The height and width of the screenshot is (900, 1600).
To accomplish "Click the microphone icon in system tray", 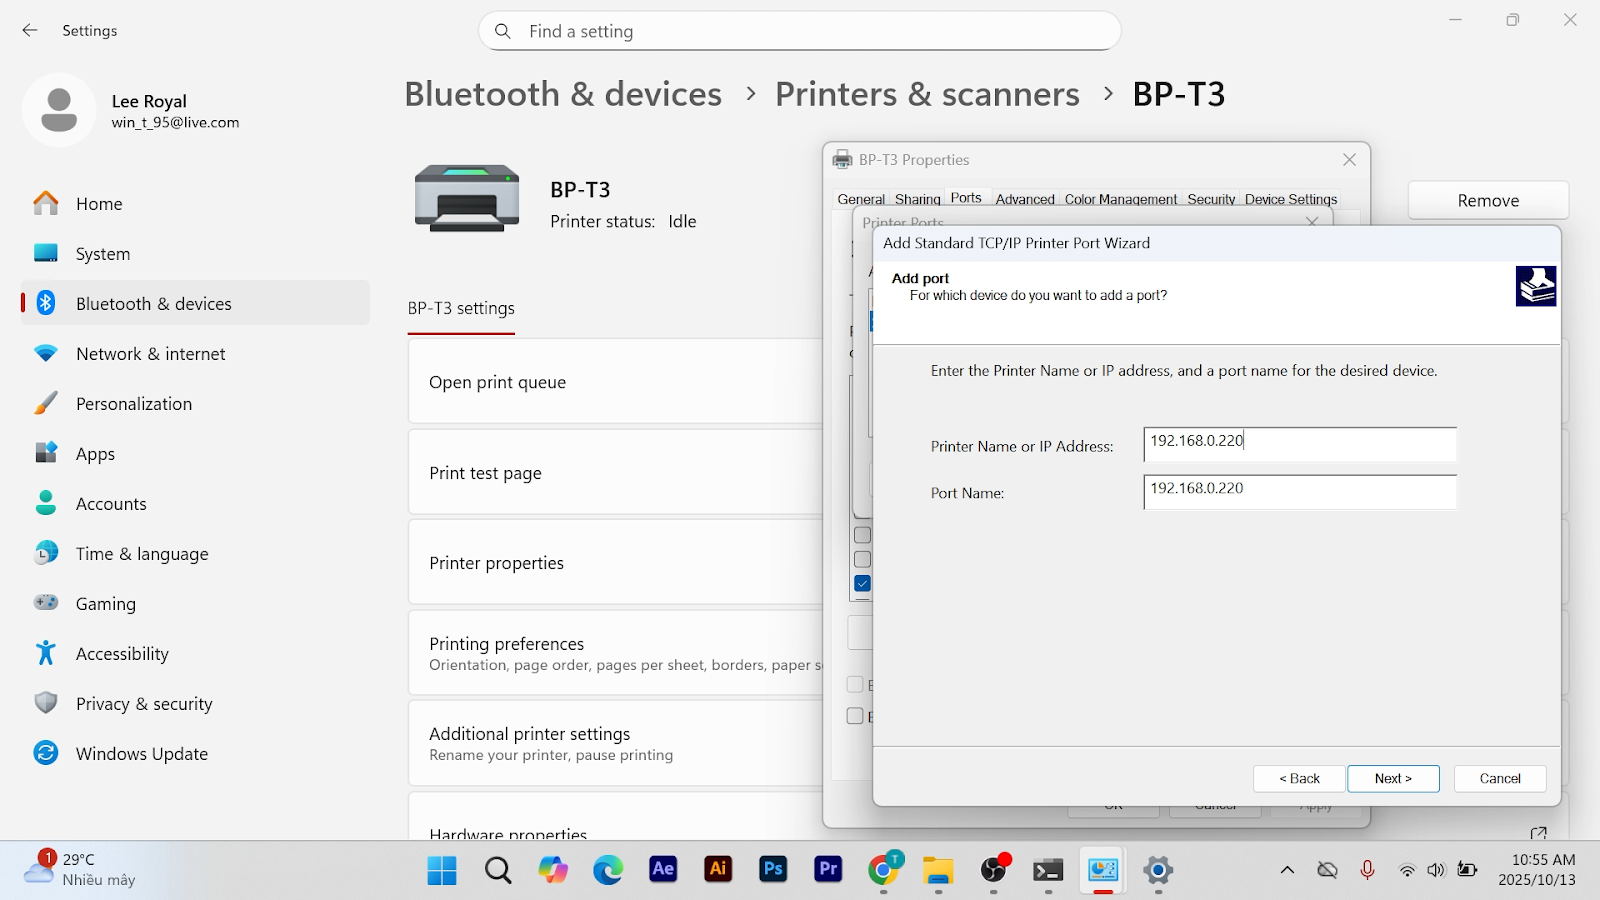I will 1367,870.
